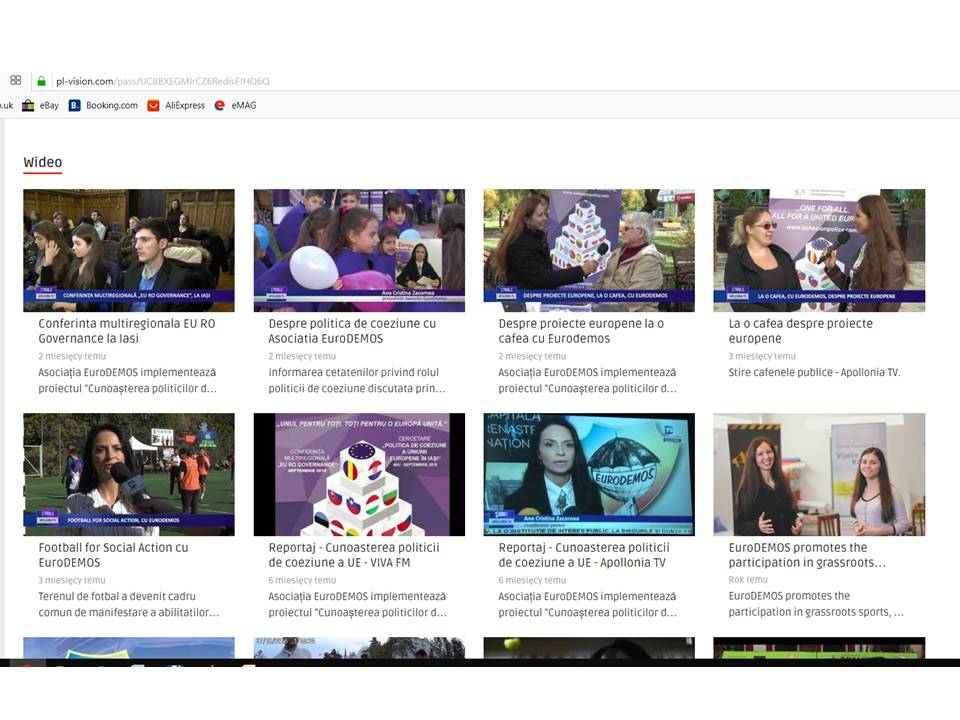Viewport: 960px width, 720px height.
Task: Open the speed dial grid icon
Action: click(x=16, y=80)
